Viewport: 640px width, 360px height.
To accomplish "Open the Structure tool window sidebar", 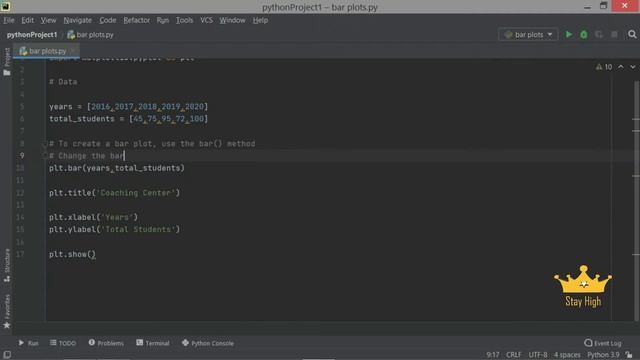I will coord(7,265).
